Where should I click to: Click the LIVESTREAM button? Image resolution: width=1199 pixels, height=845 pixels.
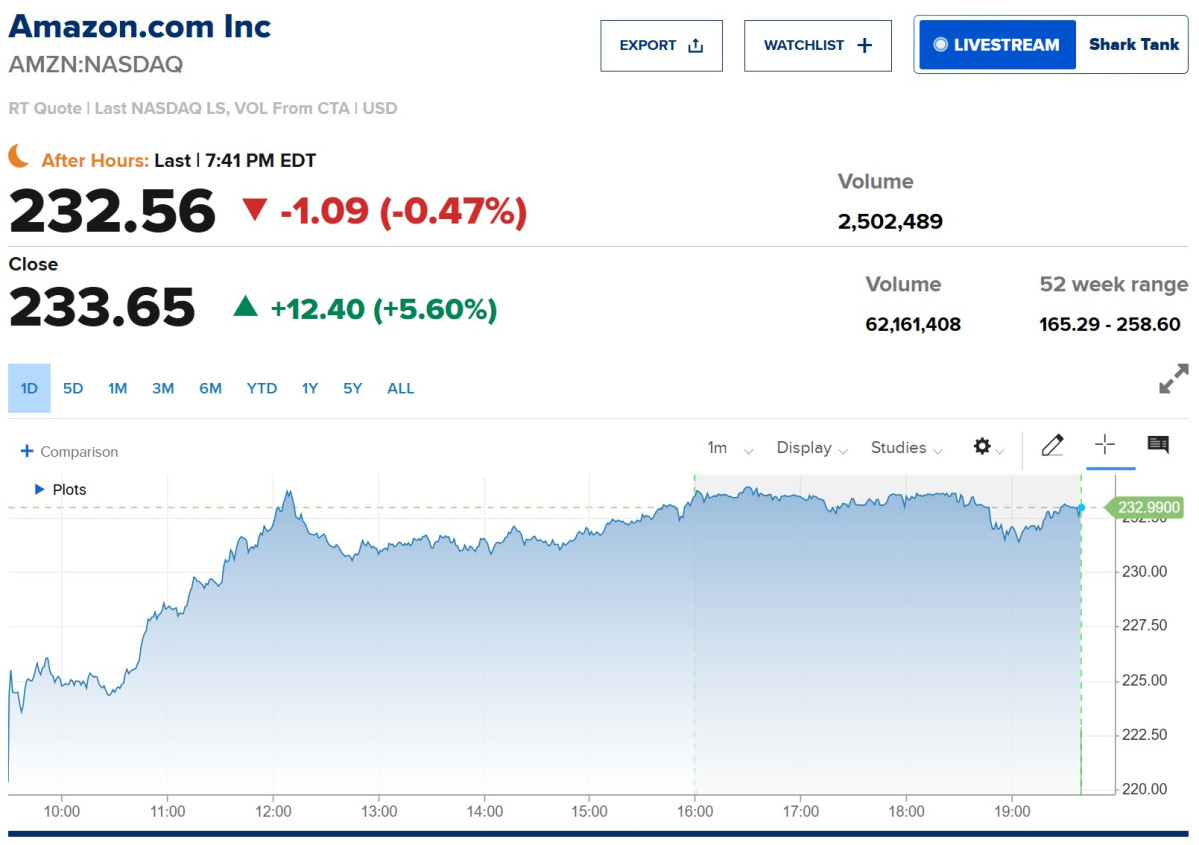pyautogui.click(x=997, y=45)
